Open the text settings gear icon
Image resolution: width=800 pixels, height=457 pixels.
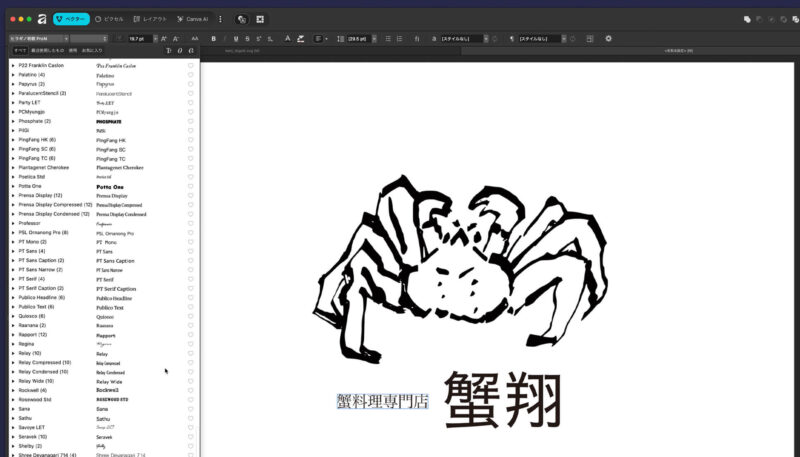tap(608, 39)
